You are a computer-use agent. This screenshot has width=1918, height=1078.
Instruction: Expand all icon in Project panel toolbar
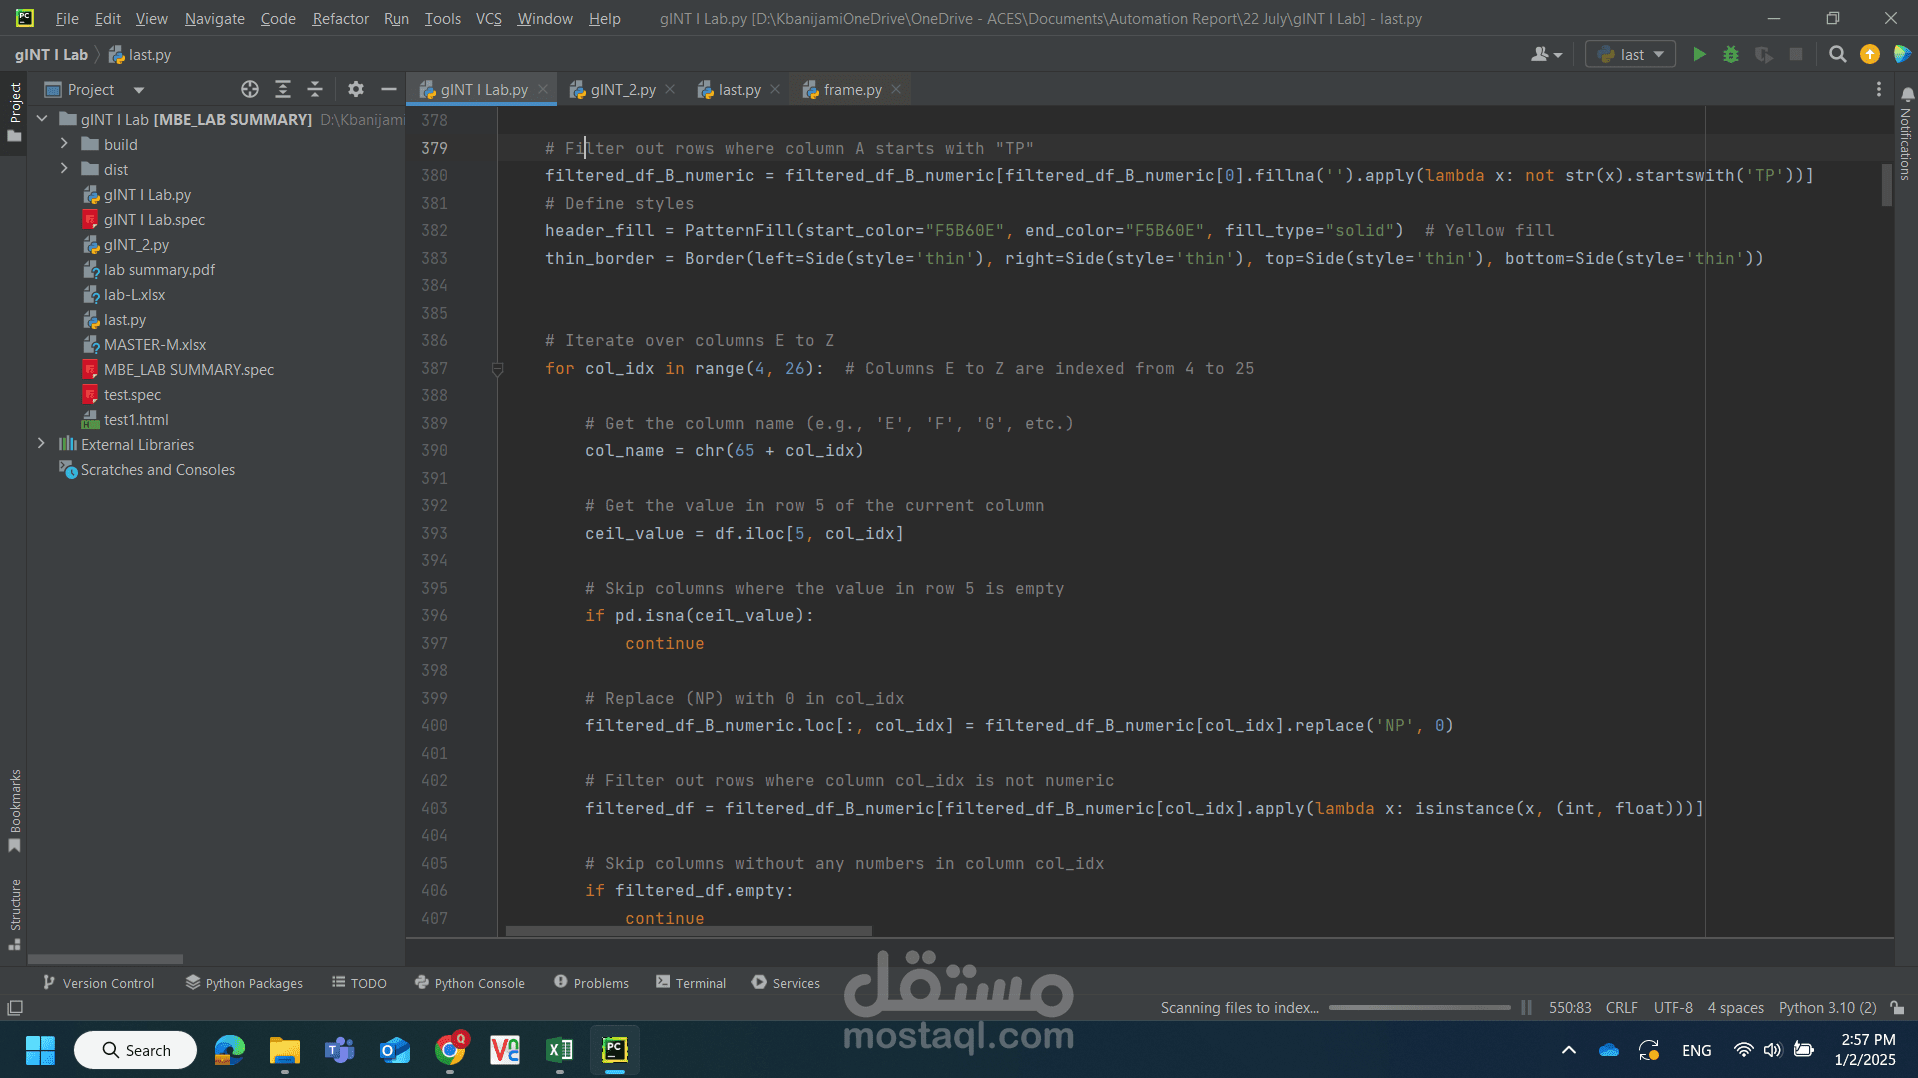[283, 89]
